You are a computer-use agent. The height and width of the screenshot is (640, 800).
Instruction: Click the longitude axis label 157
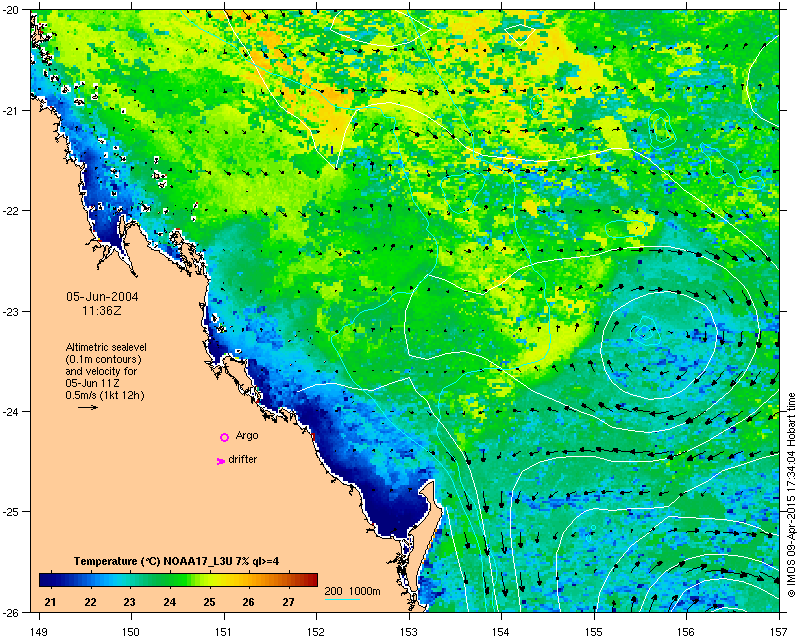(x=780, y=632)
